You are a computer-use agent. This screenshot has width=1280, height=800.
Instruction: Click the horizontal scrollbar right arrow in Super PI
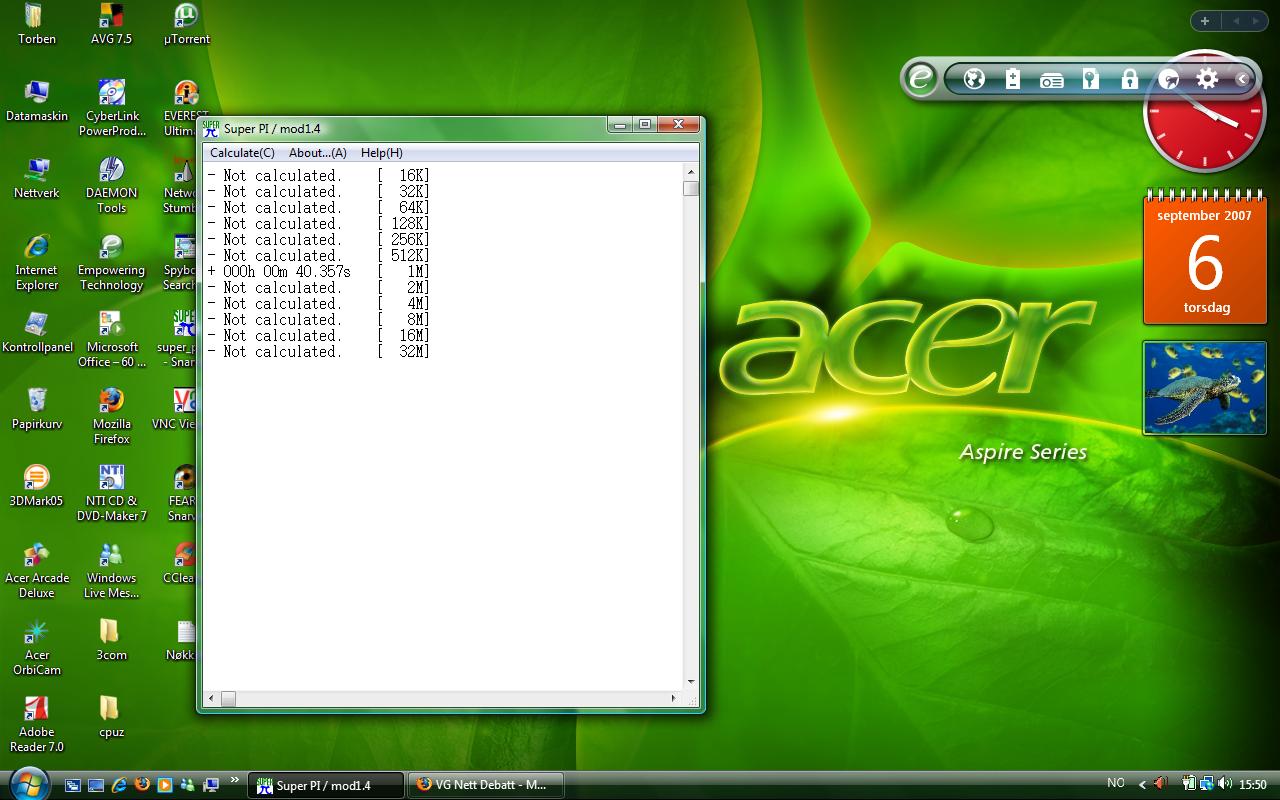(673, 698)
